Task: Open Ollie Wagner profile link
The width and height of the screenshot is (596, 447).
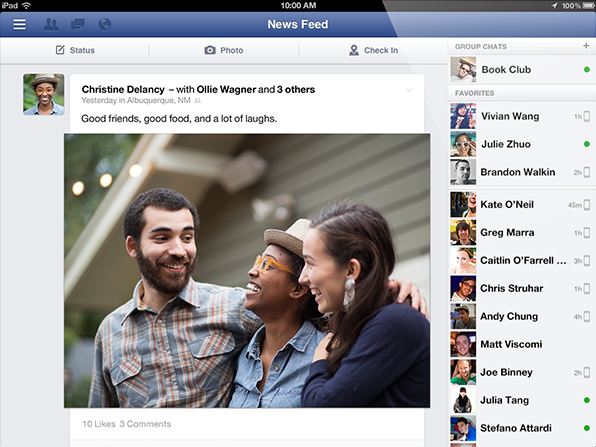Action: [x=226, y=89]
